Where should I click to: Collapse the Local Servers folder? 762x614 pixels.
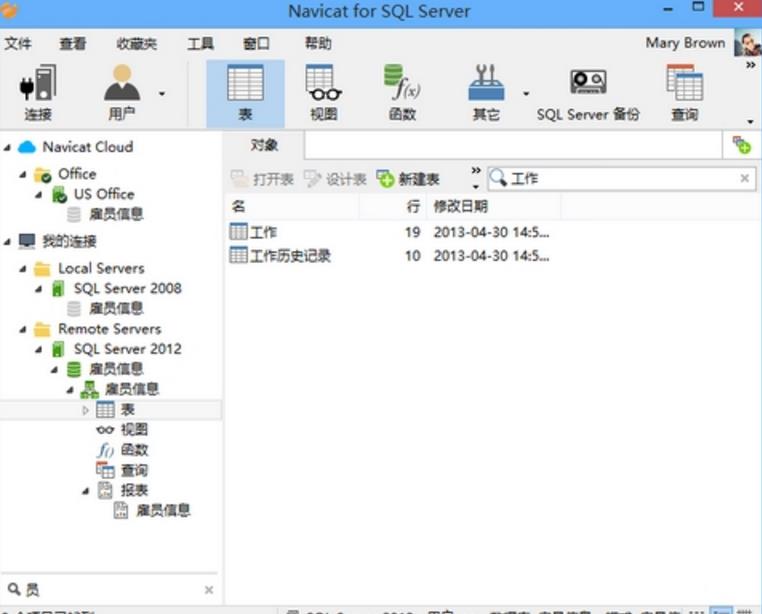click(x=23, y=269)
